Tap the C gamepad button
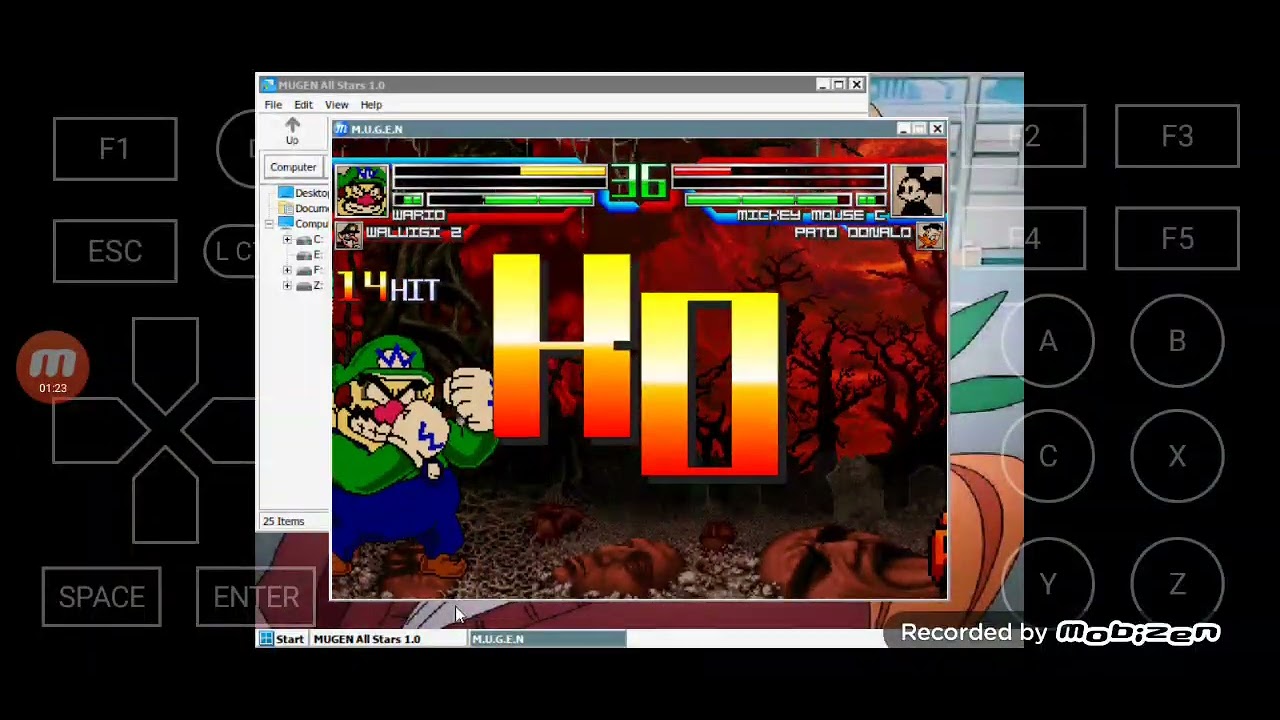This screenshot has height=720, width=1280. pyautogui.click(x=1047, y=457)
